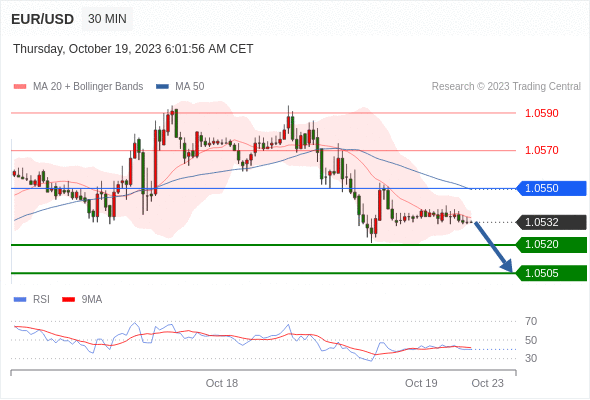The image size is (590, 400).
Task: Toggle the MA 20 + Bollinger Bands legend label
Action: [88, 87]
